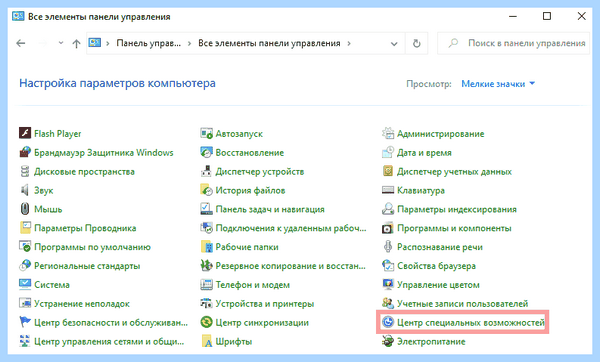Open the Мышь mouse icon

tap(25, 209)
